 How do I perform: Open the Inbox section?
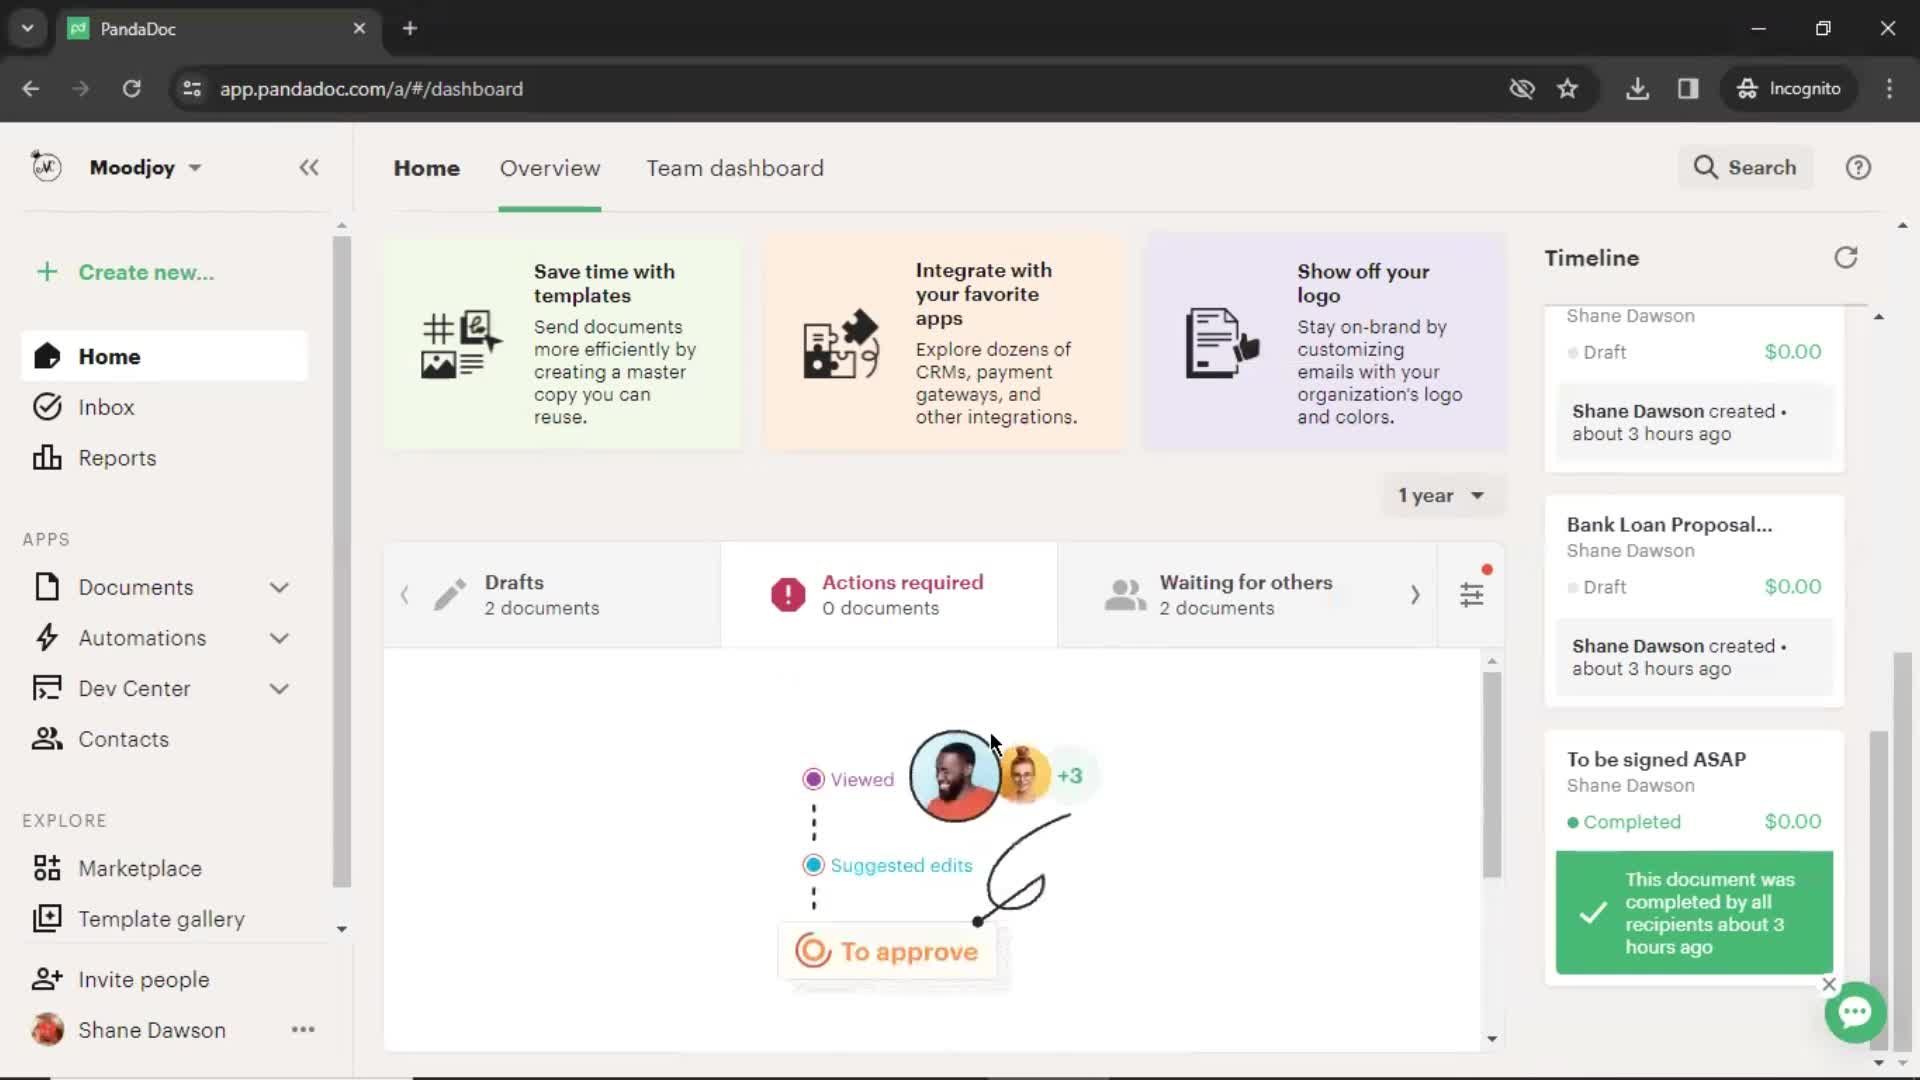click(x=105, y=406)
